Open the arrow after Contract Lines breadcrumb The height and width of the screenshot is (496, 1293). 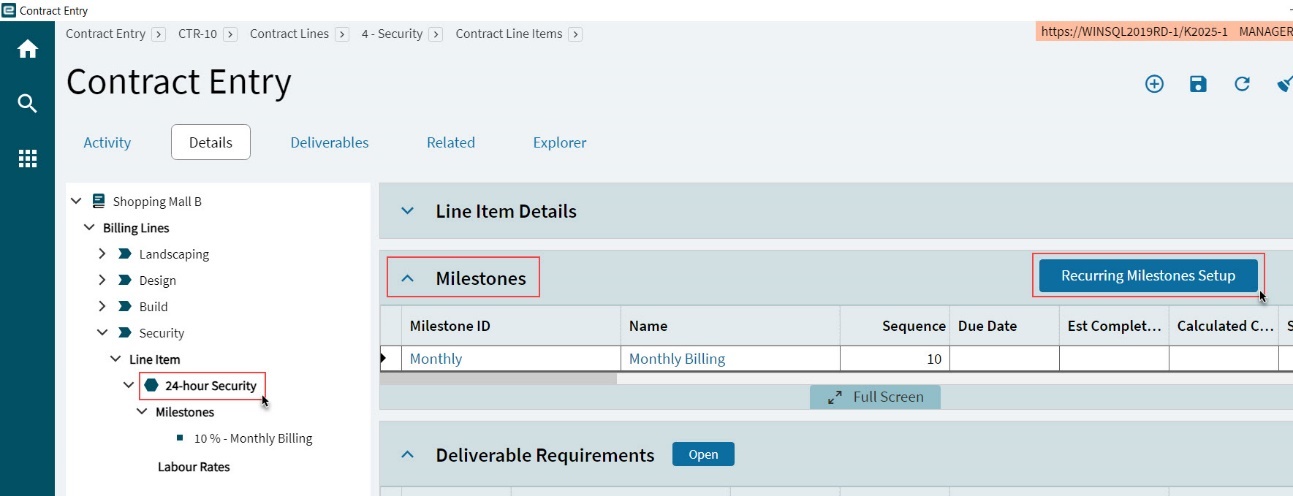(342, 34)
